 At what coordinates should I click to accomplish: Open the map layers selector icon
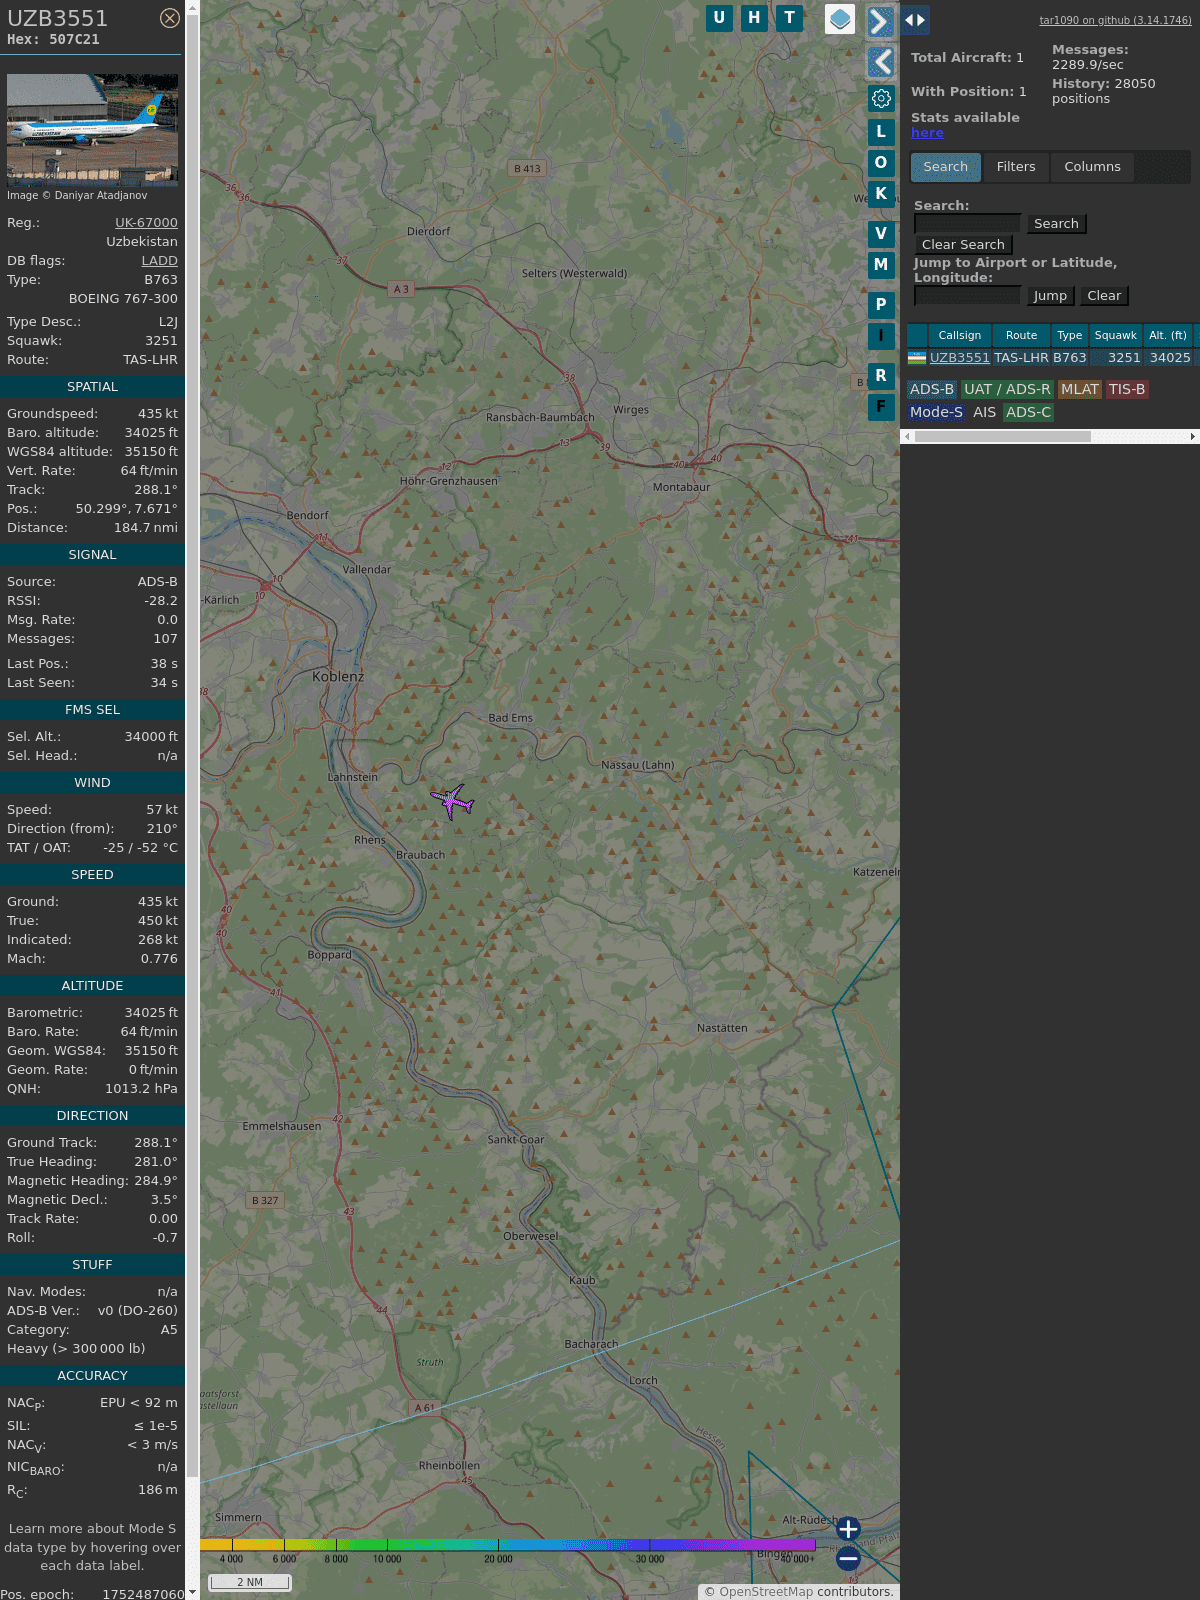click(x=839, y=19)
